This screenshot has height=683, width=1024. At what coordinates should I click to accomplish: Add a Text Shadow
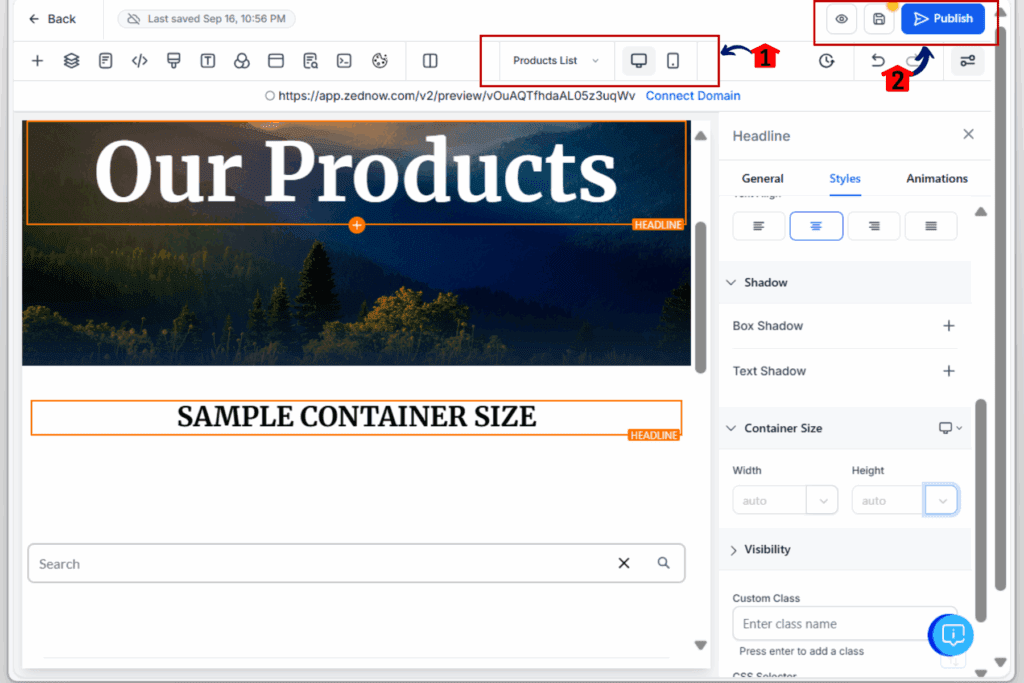(948, 371)
